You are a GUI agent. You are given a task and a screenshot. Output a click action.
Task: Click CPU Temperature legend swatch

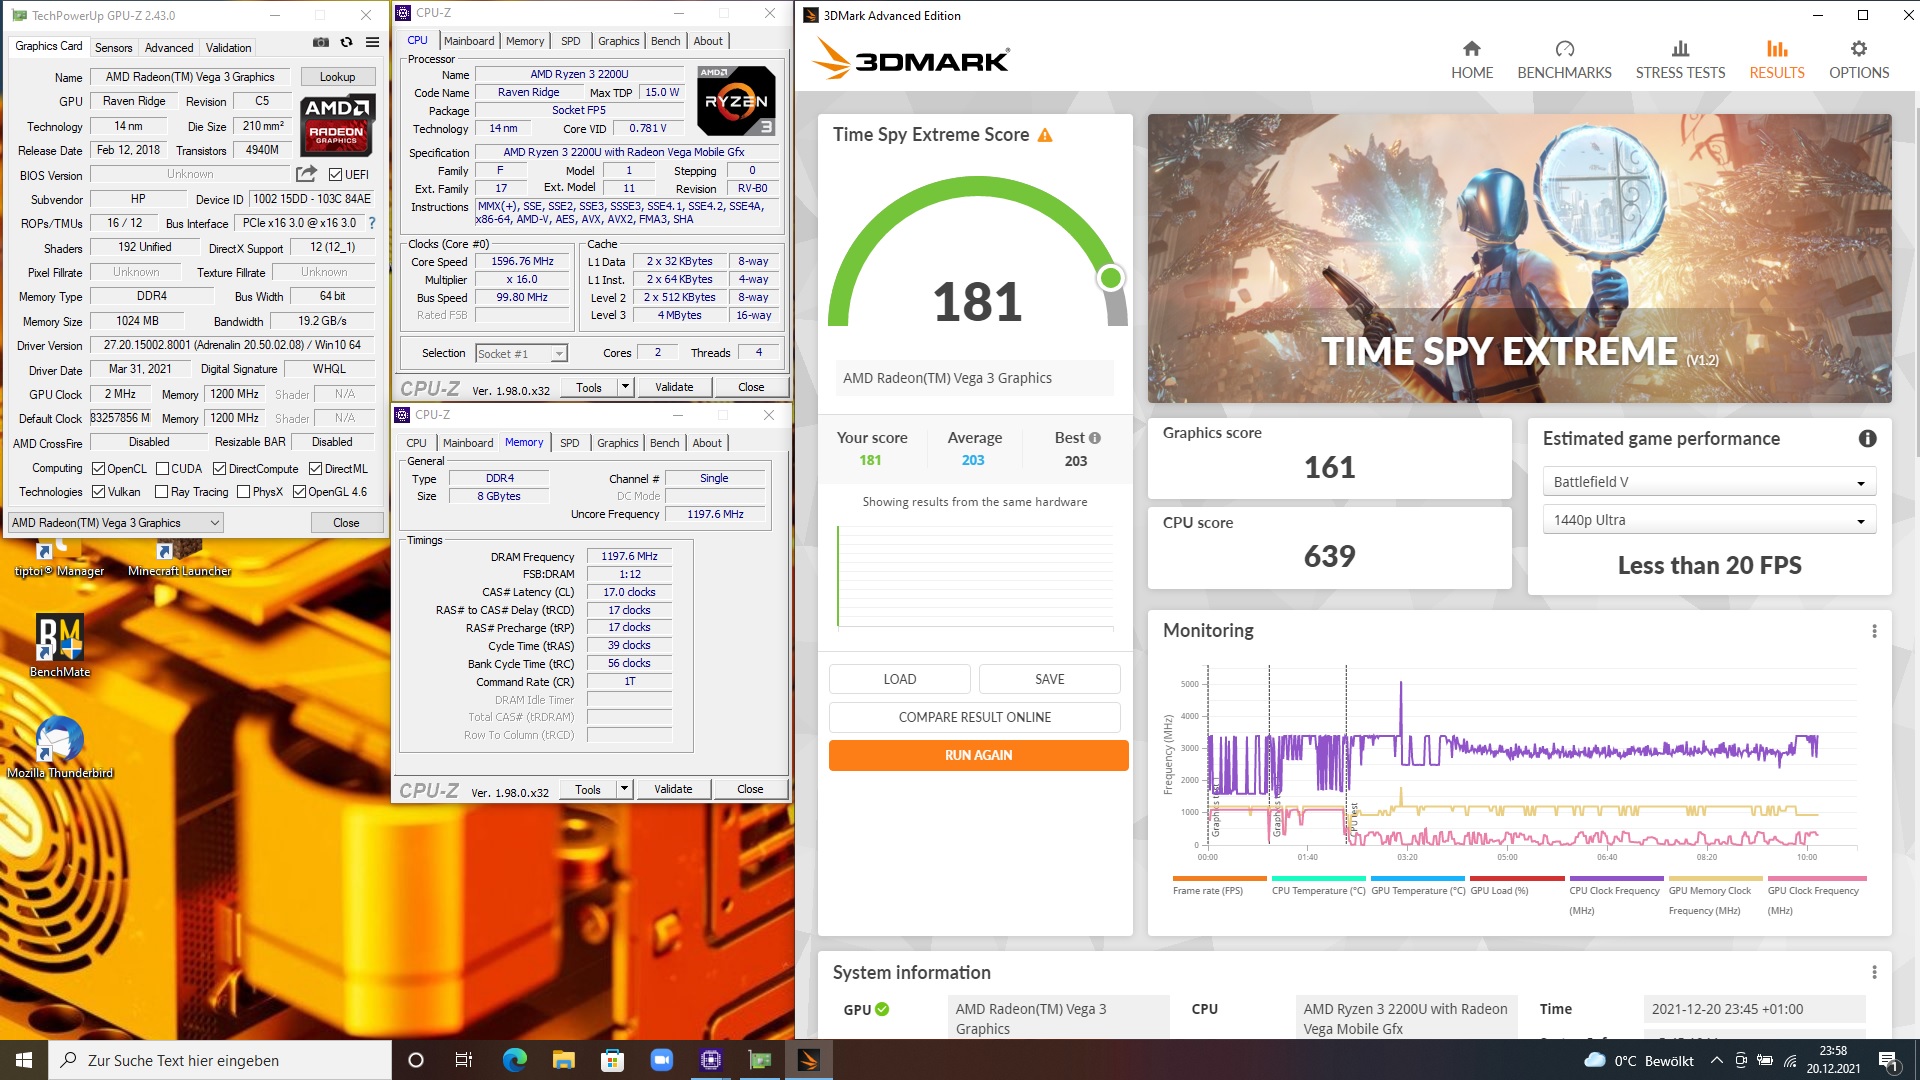(1318, 878)
